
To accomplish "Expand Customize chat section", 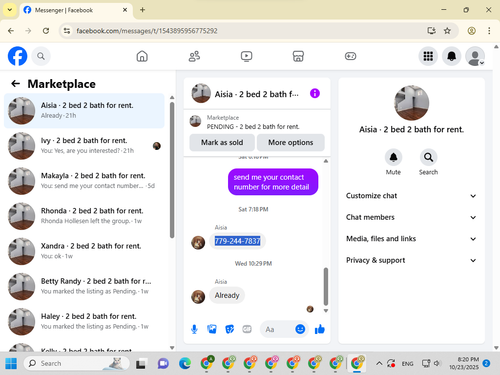I will coord(411,196).
